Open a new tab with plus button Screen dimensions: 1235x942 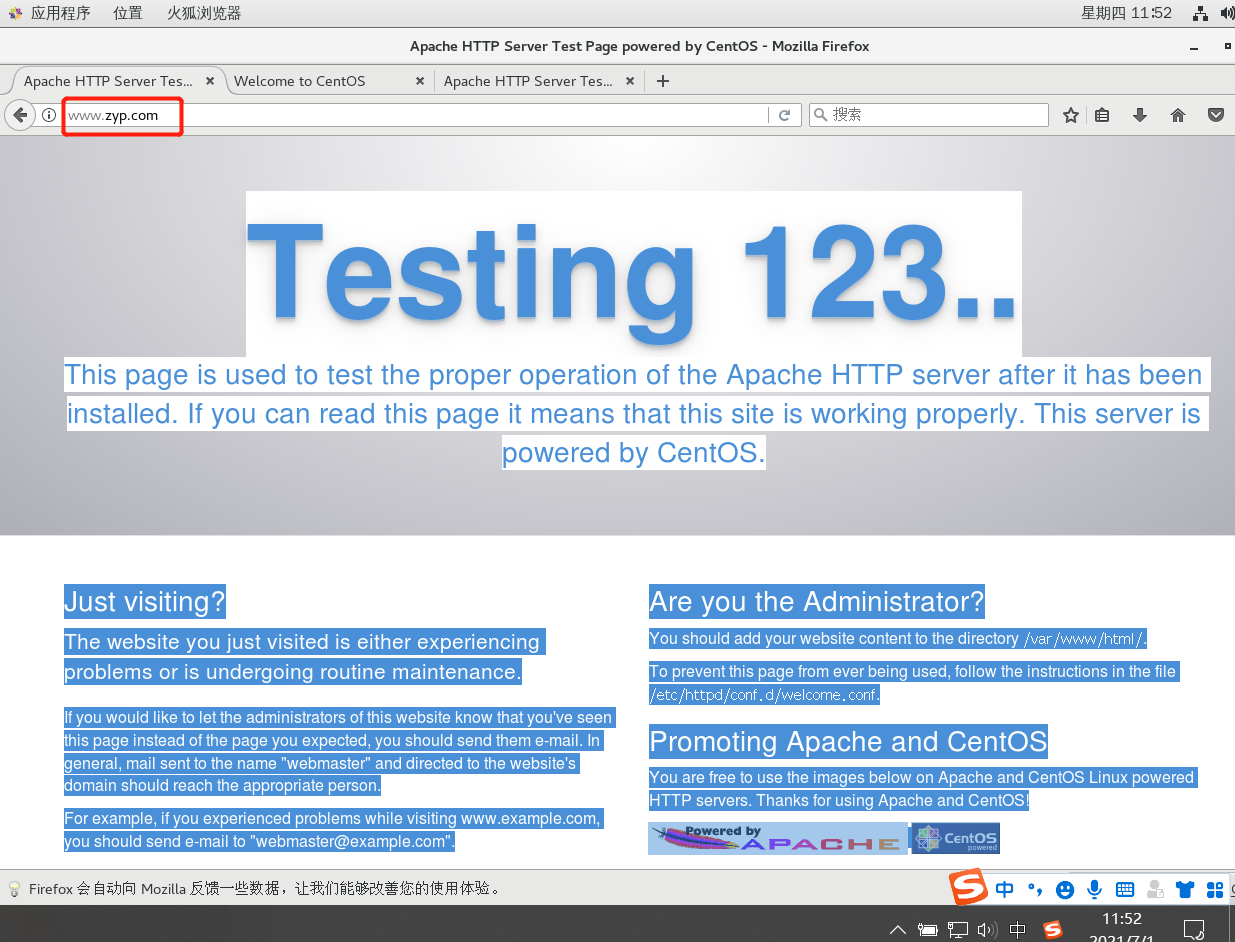tap(662, 81)
